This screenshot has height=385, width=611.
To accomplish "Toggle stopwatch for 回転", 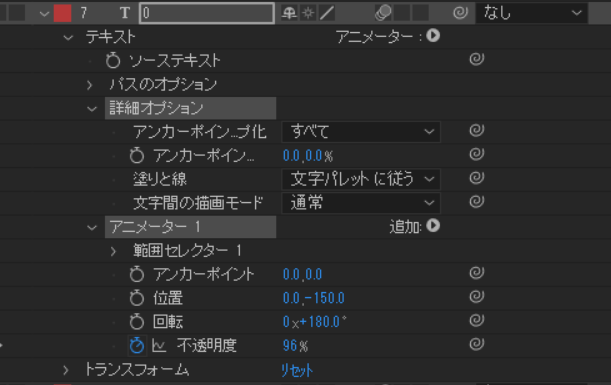I will 137,321.
